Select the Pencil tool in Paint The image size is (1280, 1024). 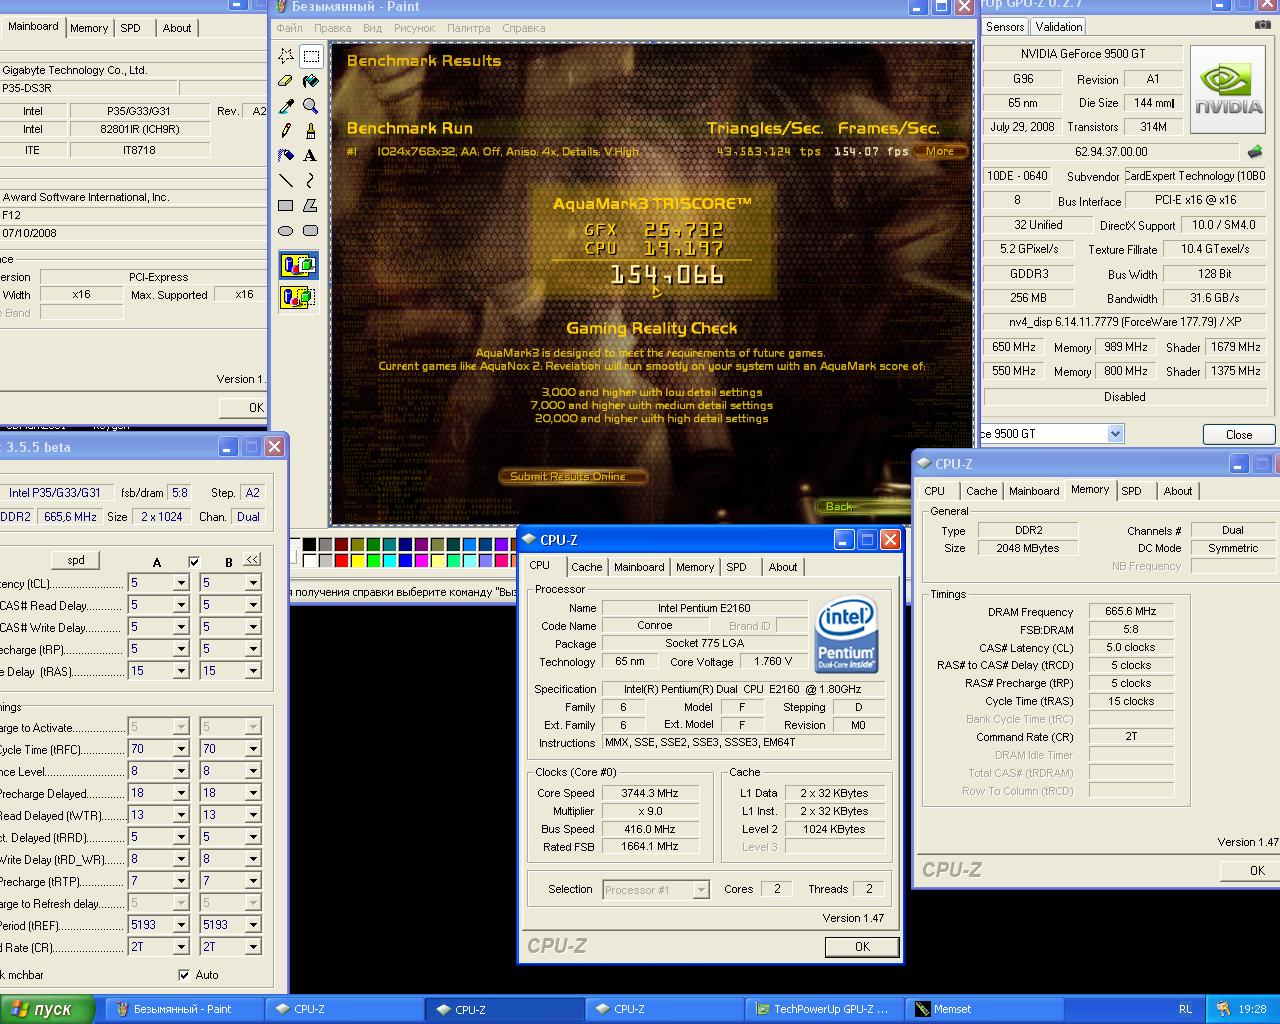[286, 131]
